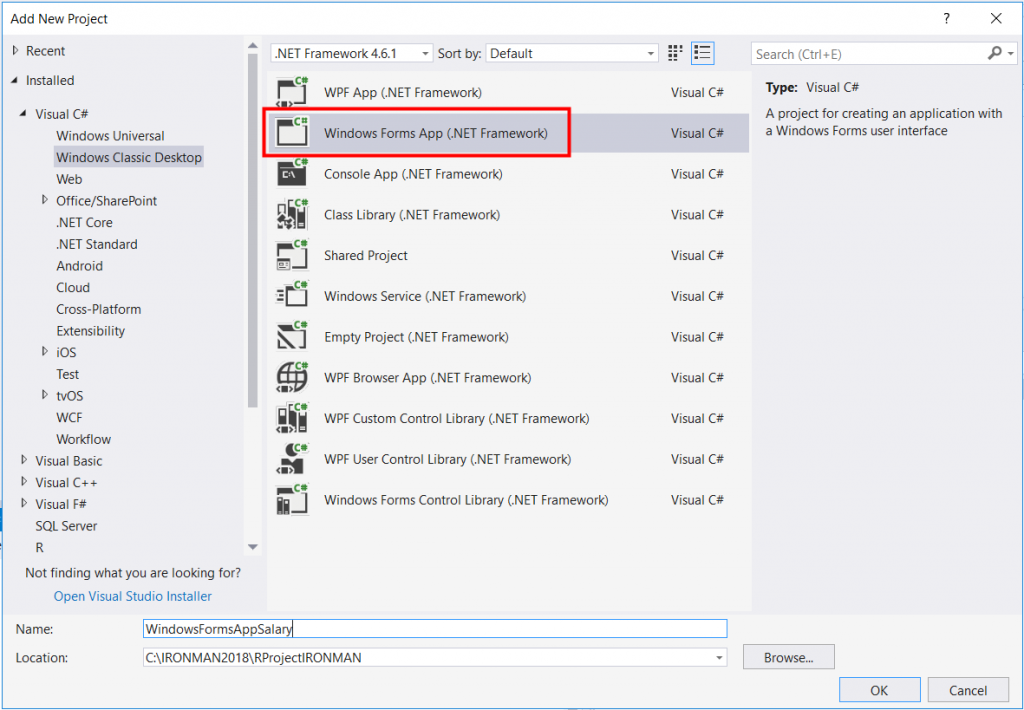Screen dimensions: 1024x710
Task: Click the tree scroll up arrow
Action: [x=253, y=45]
